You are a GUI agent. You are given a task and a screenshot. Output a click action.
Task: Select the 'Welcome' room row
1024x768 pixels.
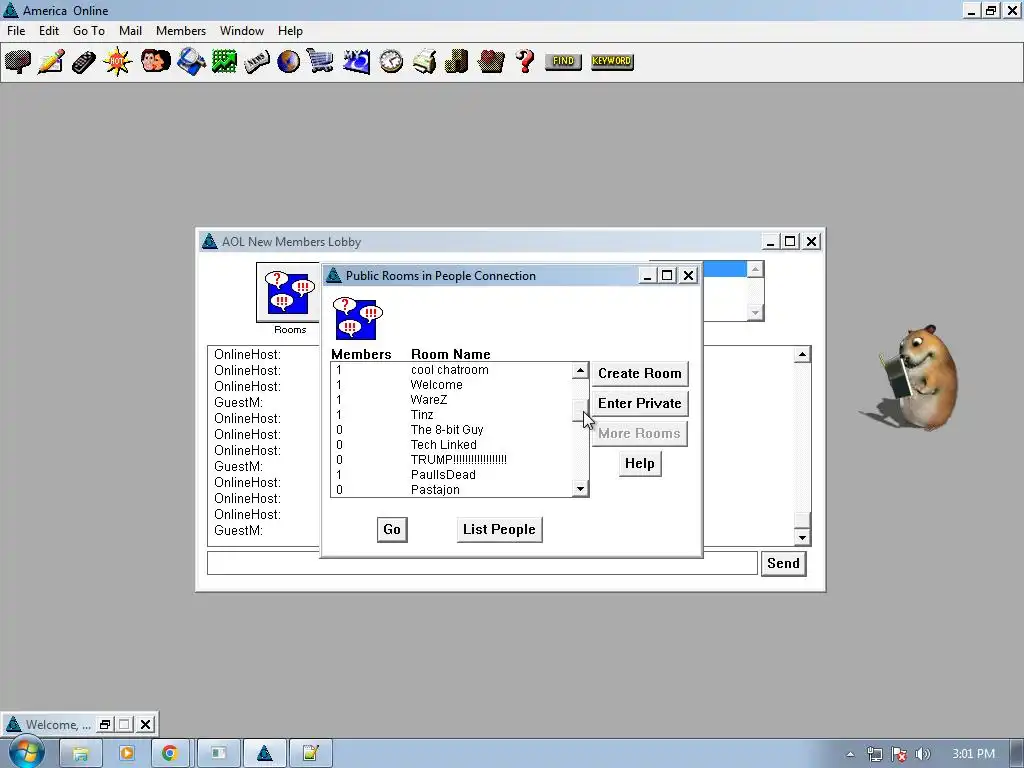[x=451, y=385]
